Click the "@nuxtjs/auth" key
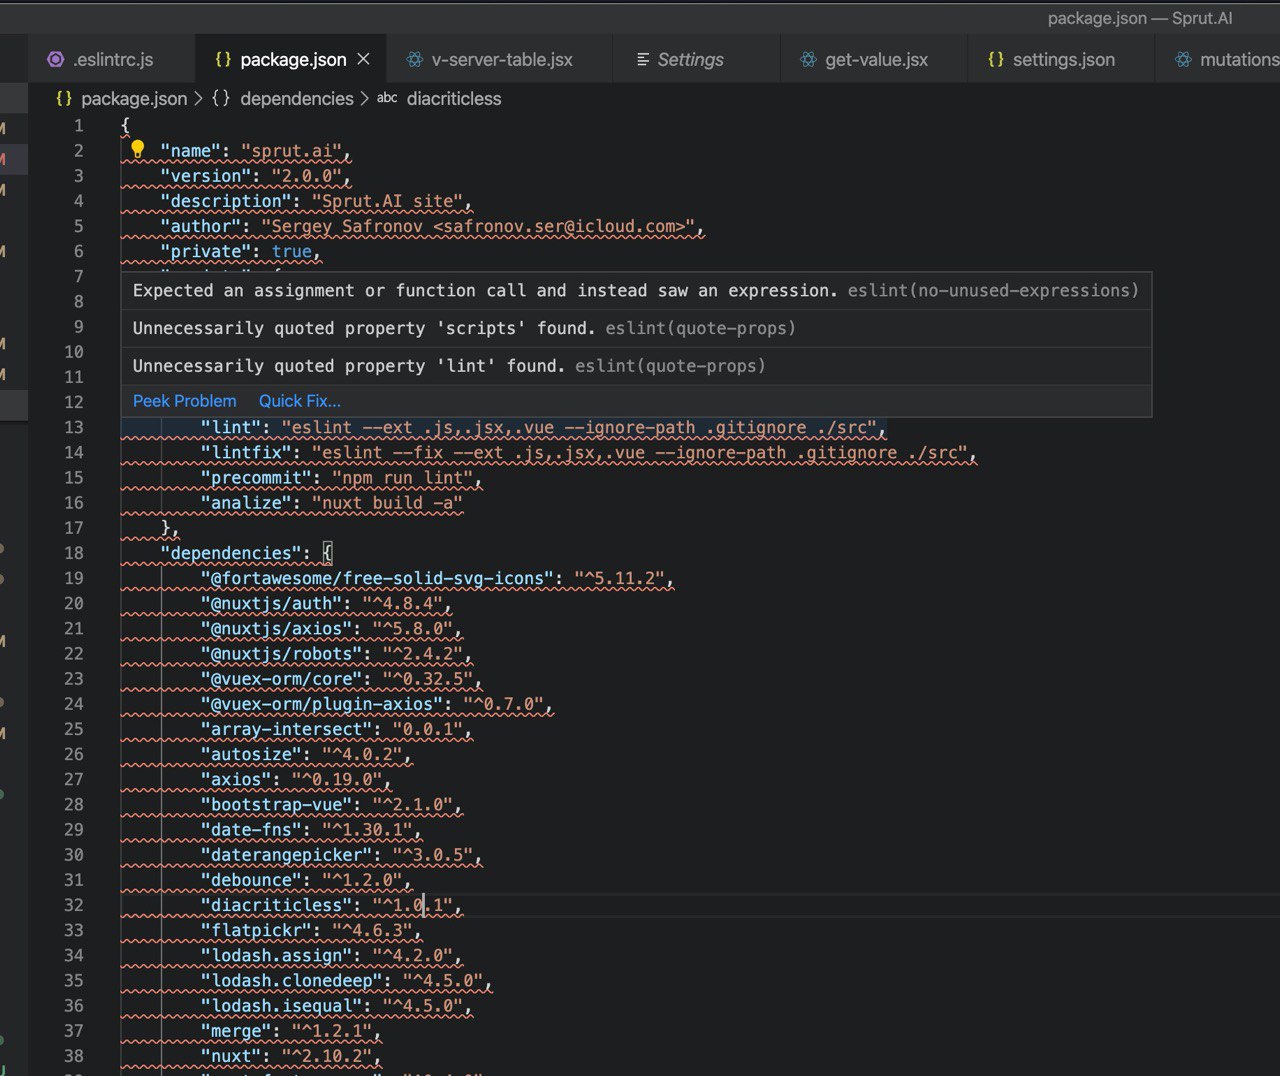 [271, 604]
